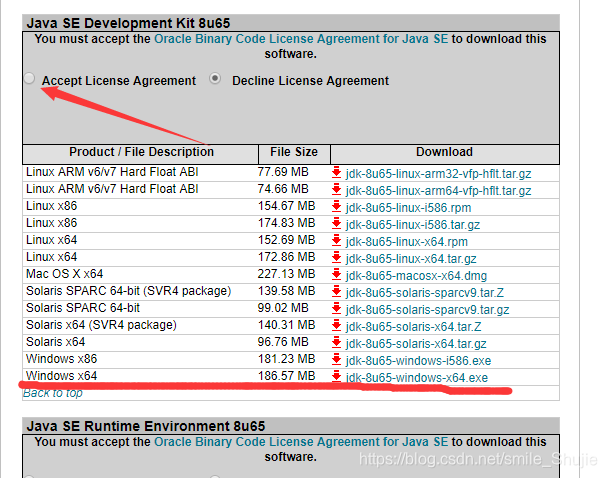Screen dimensions: 607x478
Task: Click download arrow icon for jdk-8u65-linux-arm32-vfp-hflt.tar.gz
Action: point(336,173)
